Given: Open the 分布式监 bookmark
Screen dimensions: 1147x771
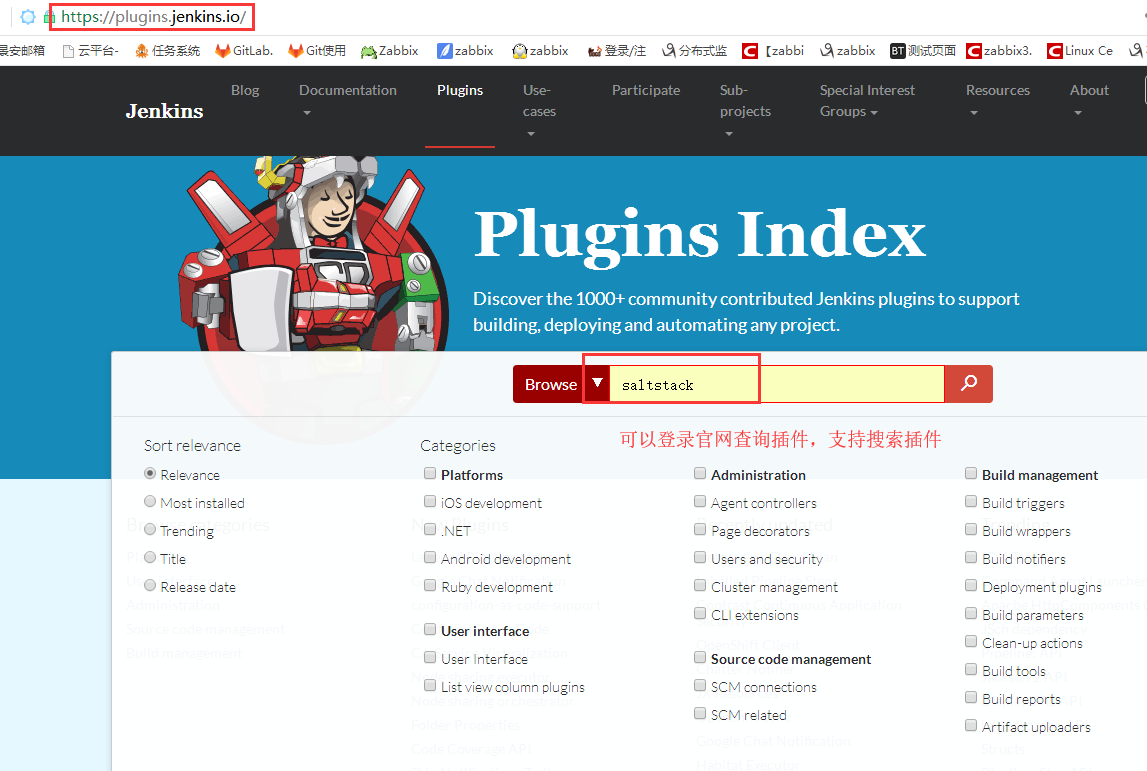Looking at the screenshot, I should 694,50.
